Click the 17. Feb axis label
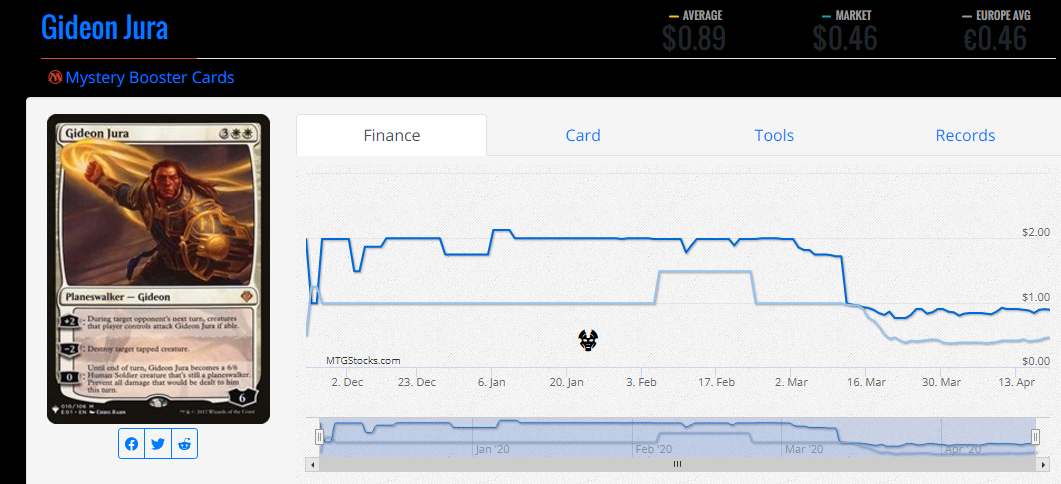This screenshot has height=484, width=1061. coord(716,382)
